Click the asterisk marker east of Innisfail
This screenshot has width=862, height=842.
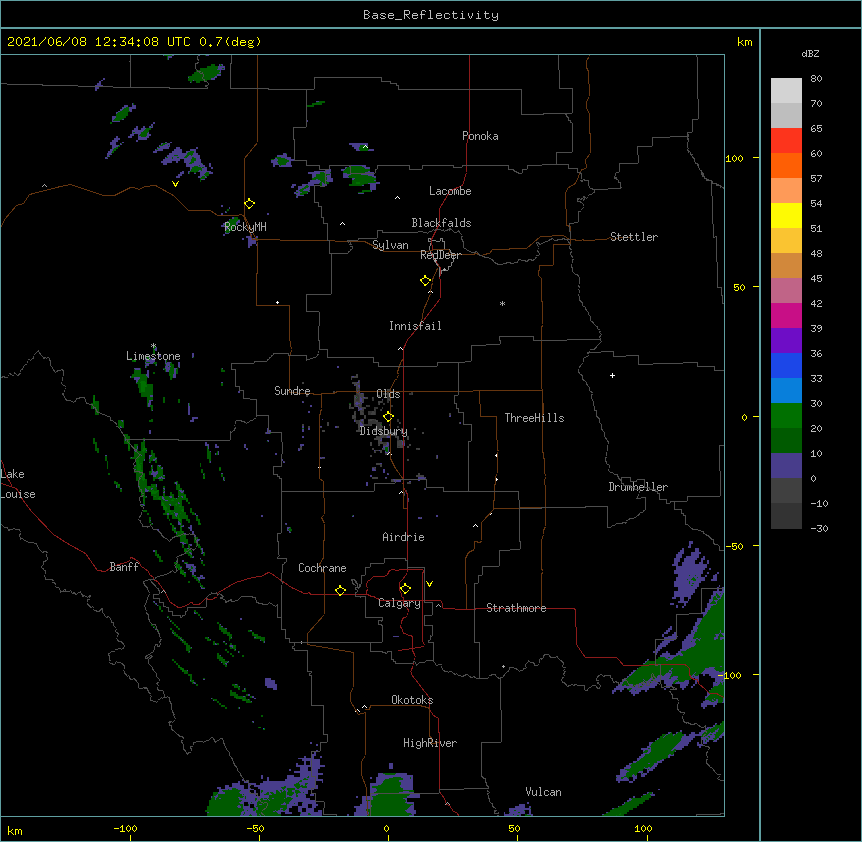point(502,303)
